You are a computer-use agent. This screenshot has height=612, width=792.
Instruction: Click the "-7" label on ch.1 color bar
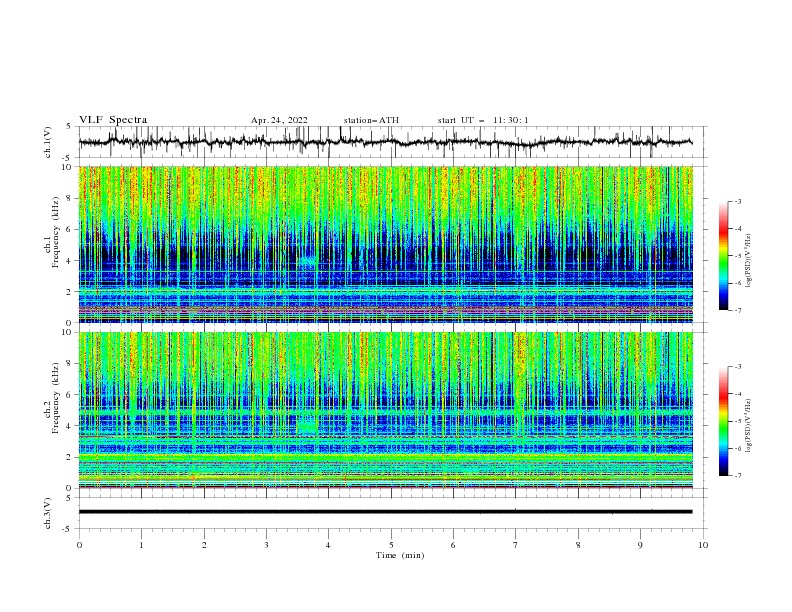pos(738,310)
